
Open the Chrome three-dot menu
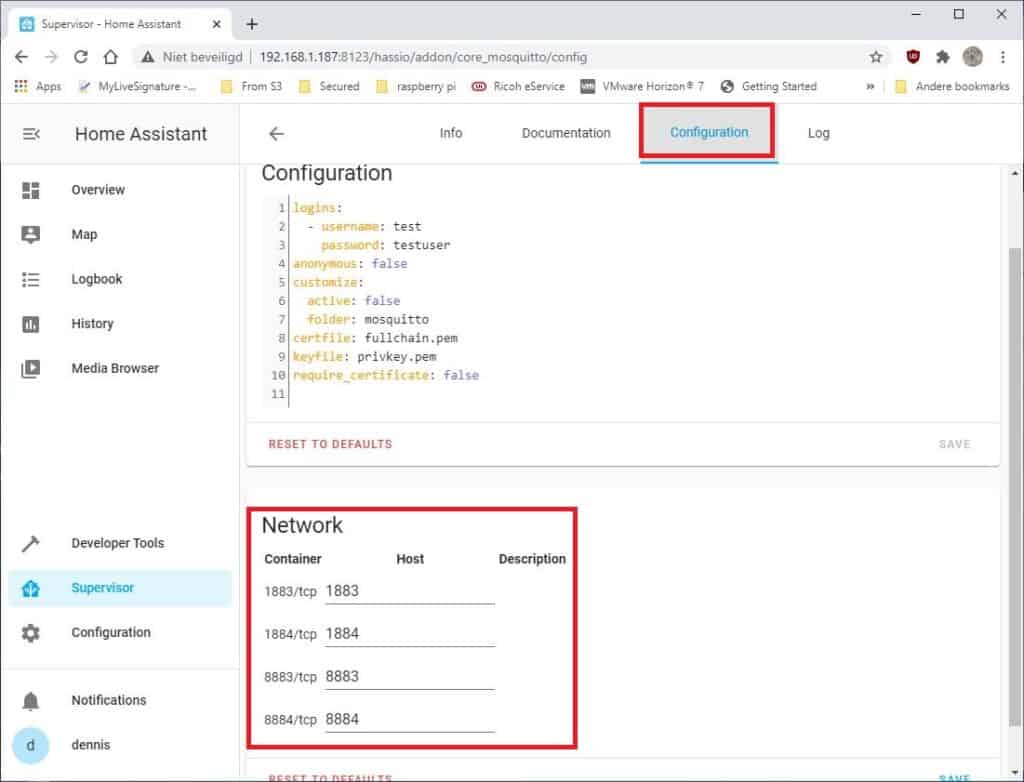(1002, 57)
